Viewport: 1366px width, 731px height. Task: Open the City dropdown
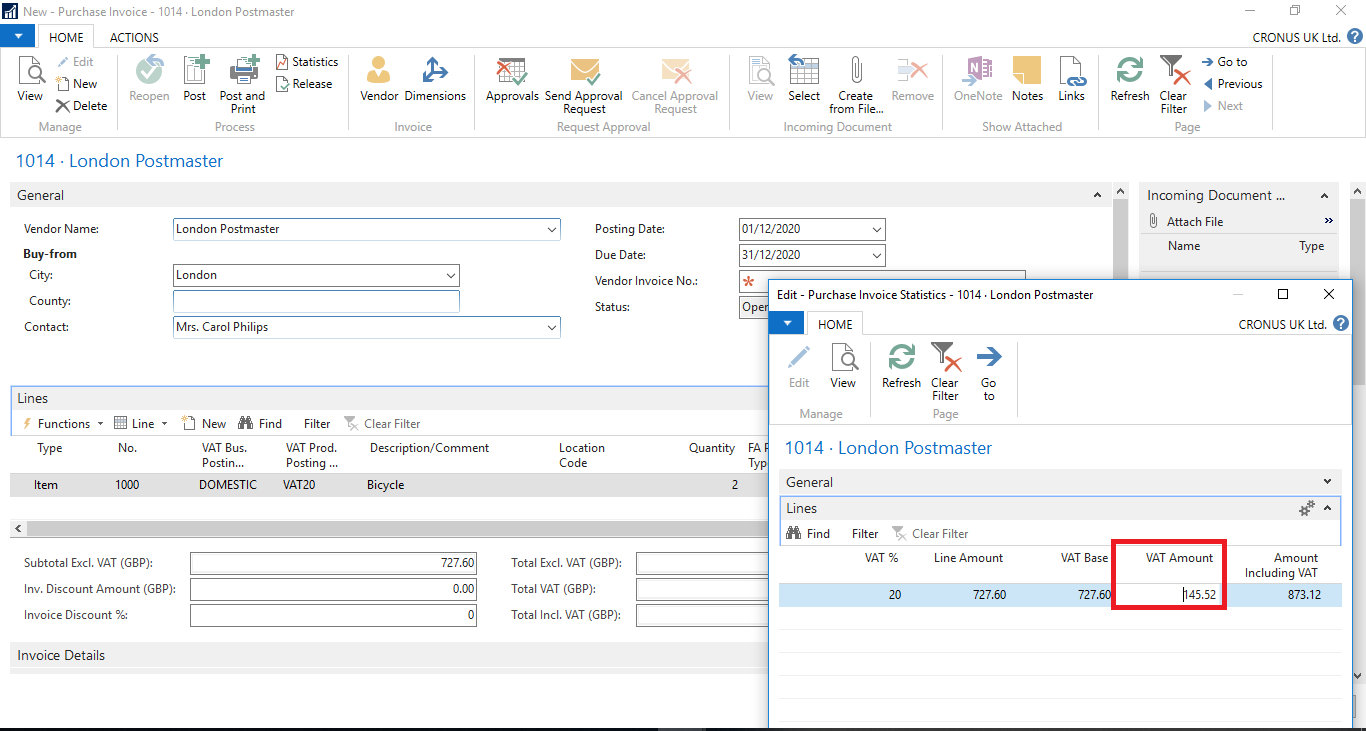pos(451,275)
